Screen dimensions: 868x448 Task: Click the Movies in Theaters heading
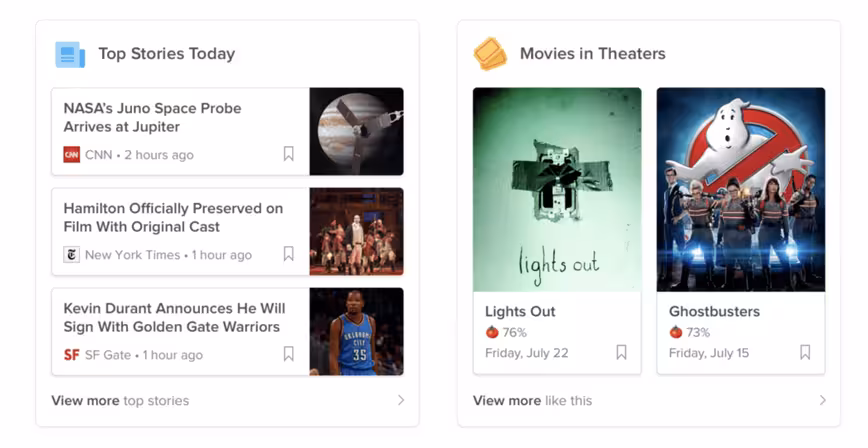click(592, 54)
